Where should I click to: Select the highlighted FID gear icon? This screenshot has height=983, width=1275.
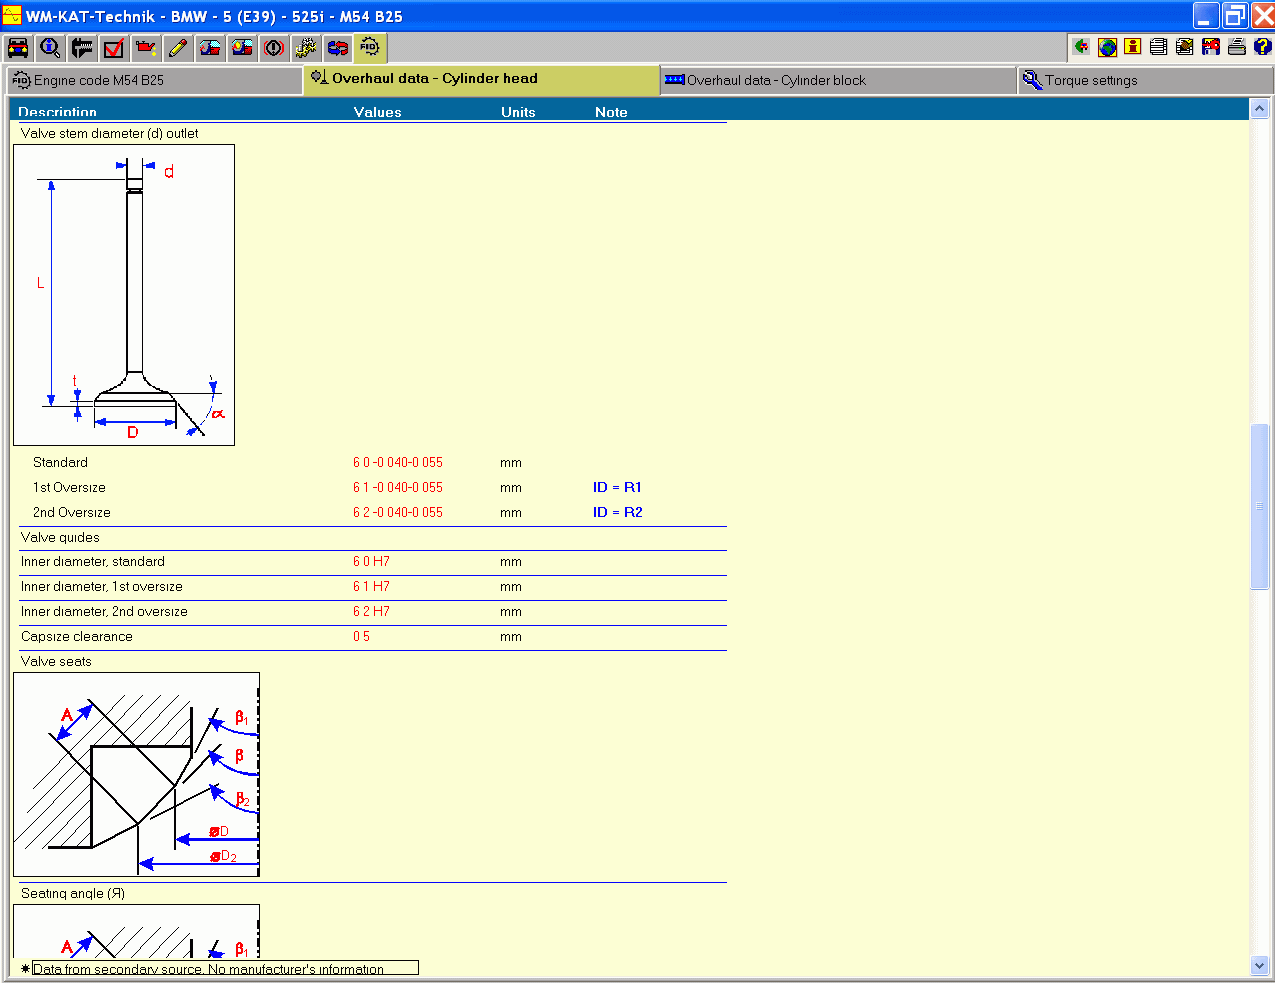tap(370, 47)
